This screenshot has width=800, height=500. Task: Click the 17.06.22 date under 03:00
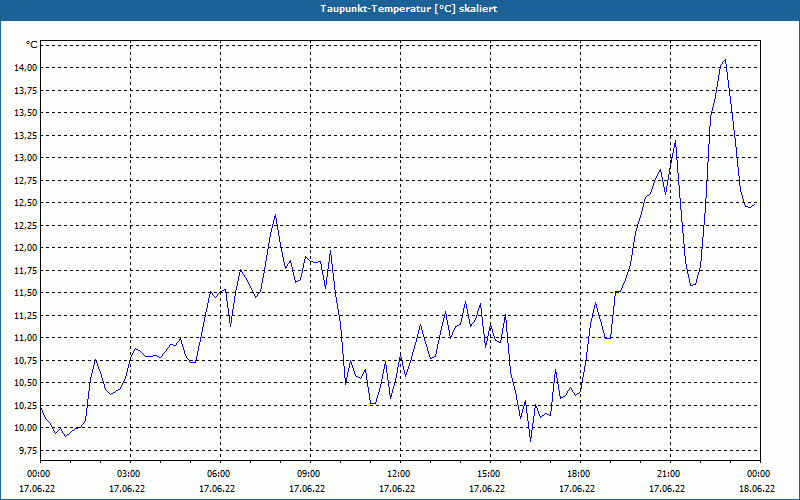click(127, 488)
